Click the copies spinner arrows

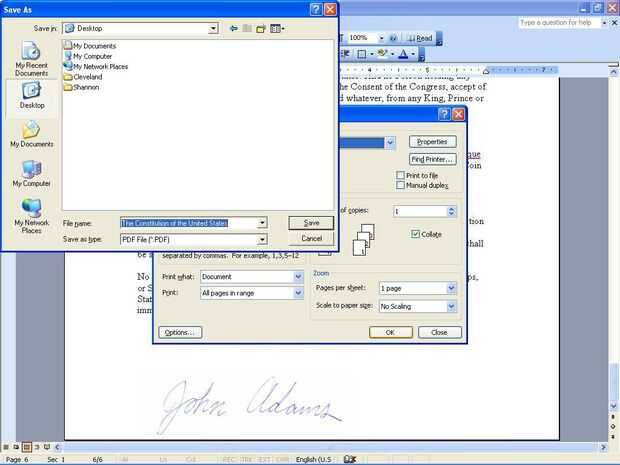[x=451, y=212]
